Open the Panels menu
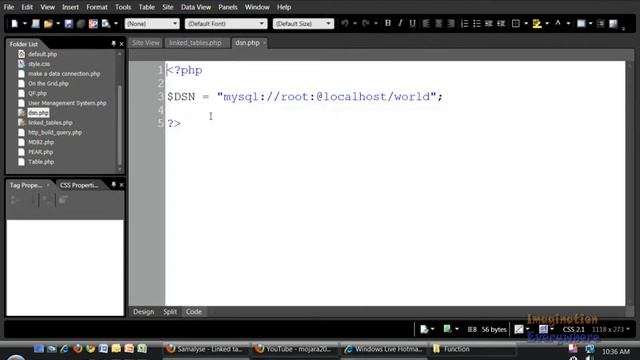This screenshot has width=640, height=360. click(x=228, y=7)
